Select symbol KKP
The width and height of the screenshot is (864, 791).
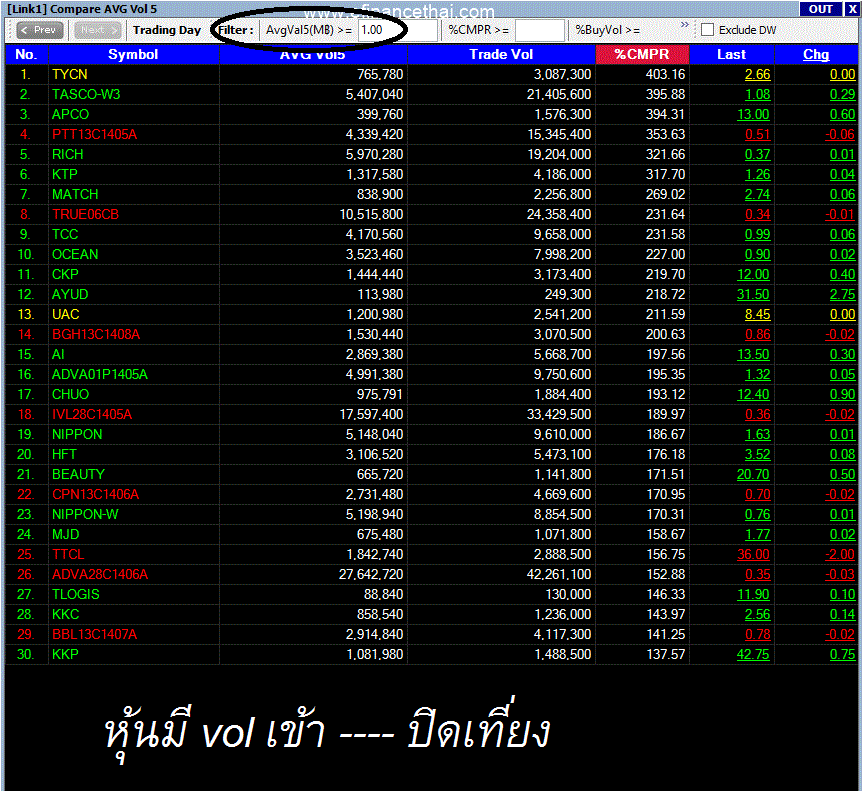click(x=65, y=655)
